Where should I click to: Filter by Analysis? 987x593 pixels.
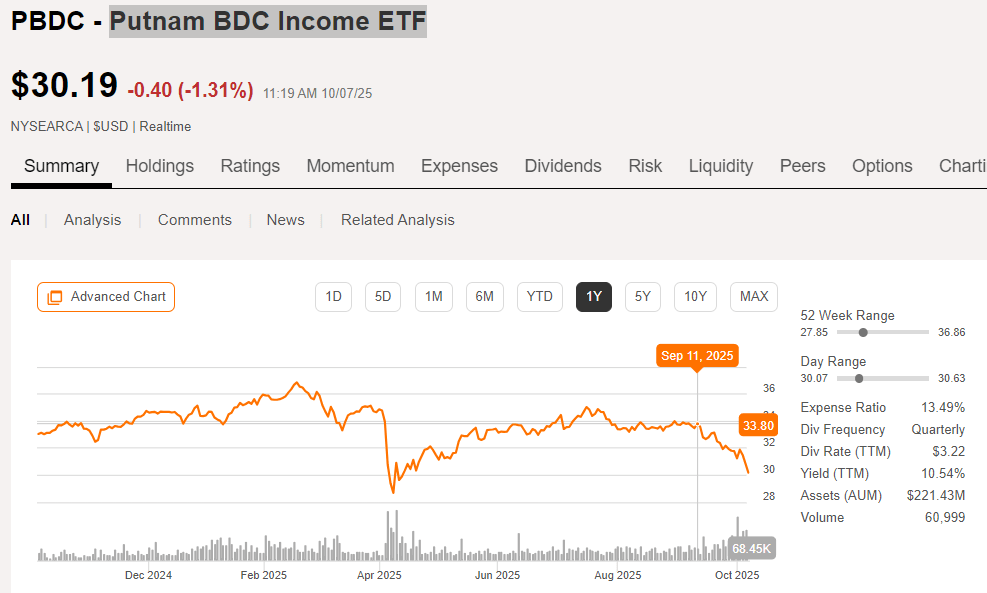pyautogui.click(x=92, y=220)
